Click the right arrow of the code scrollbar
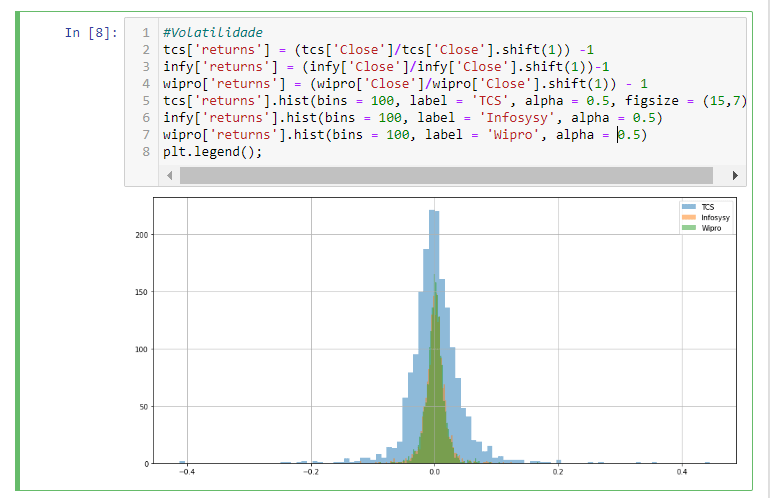Image resolution: width=770 pixels, height=498 pixels. [x=736, y=175]
